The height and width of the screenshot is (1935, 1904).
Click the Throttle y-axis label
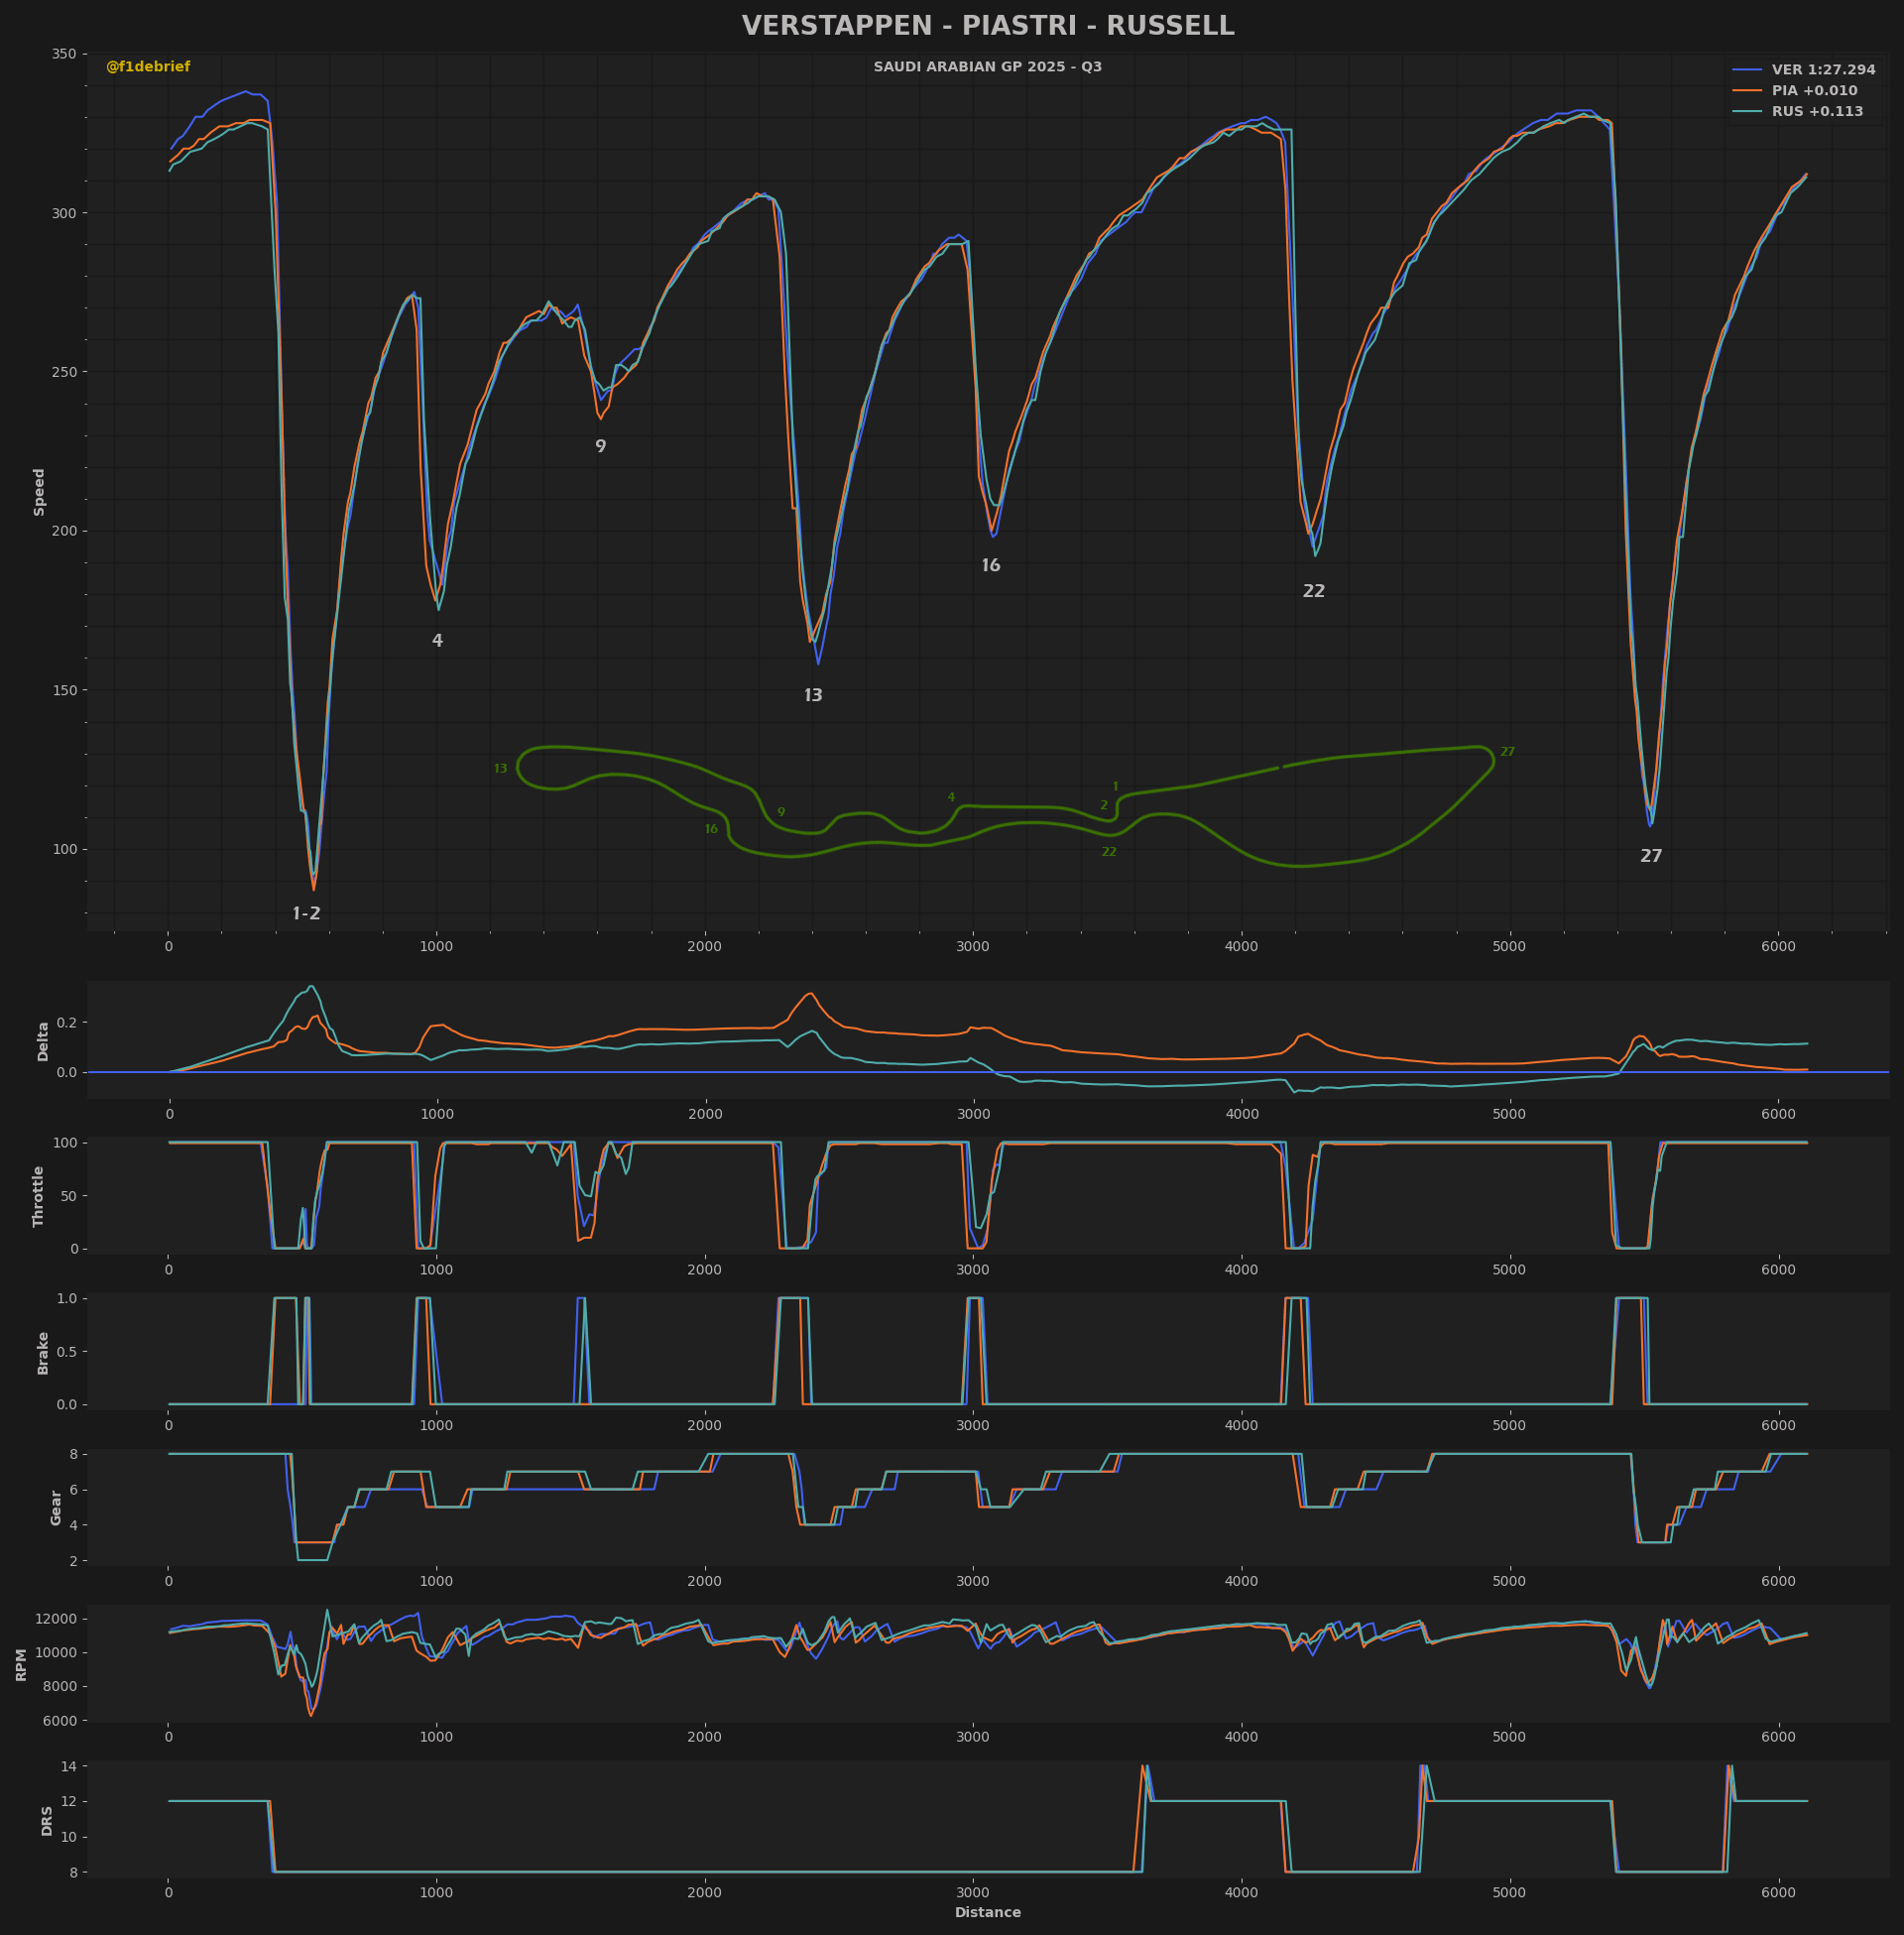click(x=39, y=1196)
